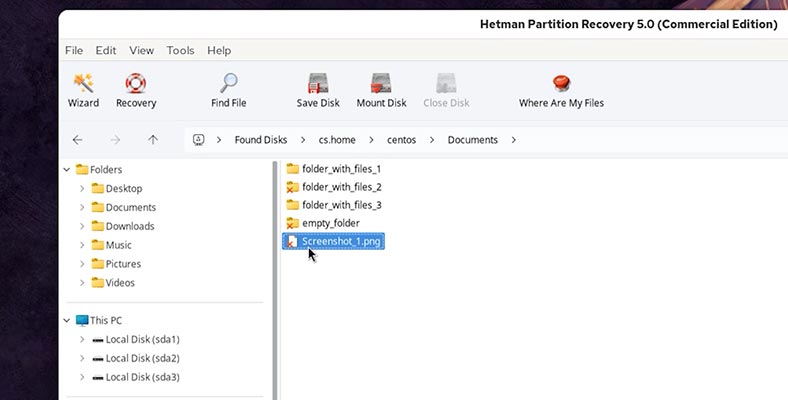
Task: Go forward with the right arrow
Action: (x=115, y=140)
